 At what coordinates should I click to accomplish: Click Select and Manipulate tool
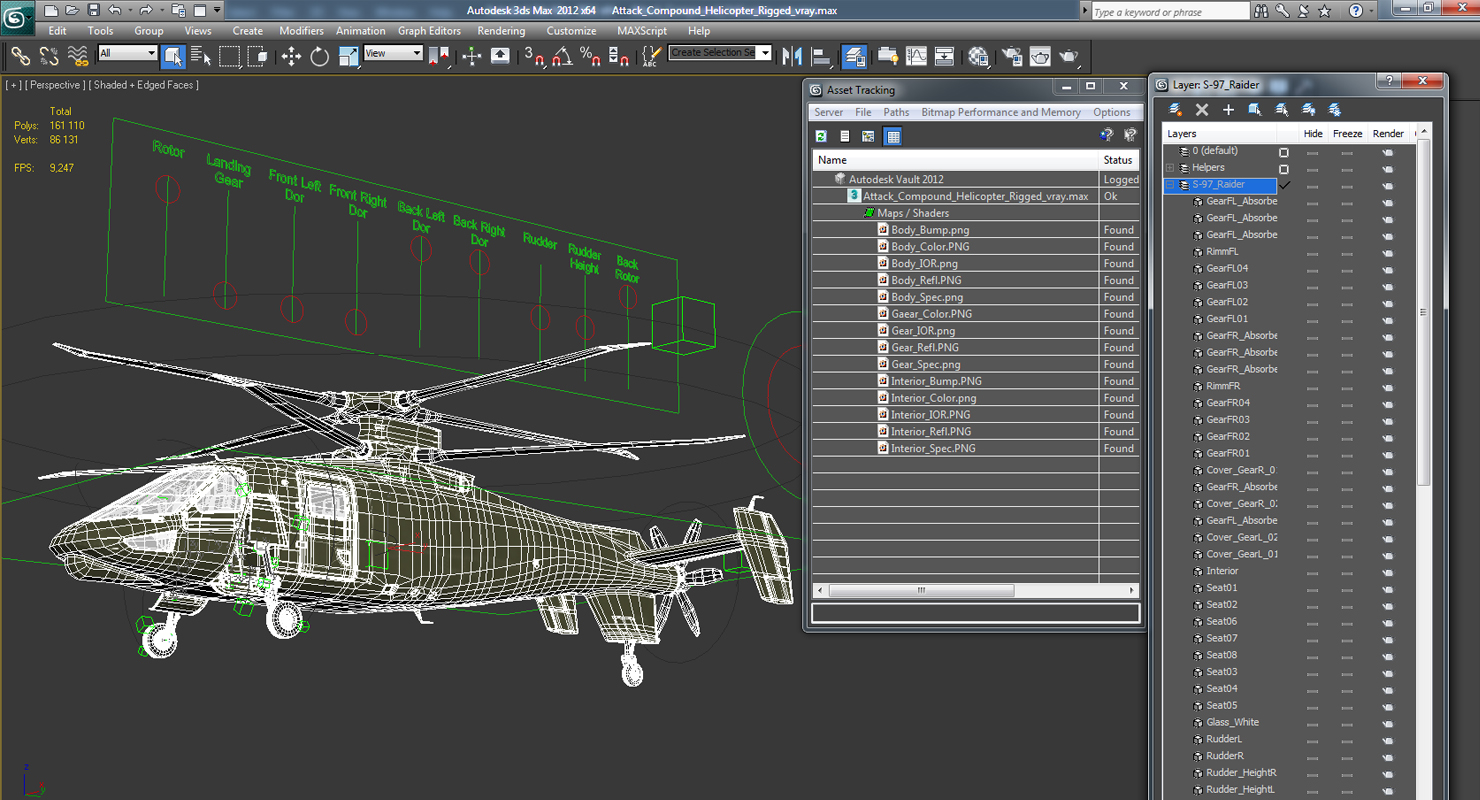pos(472,56)
